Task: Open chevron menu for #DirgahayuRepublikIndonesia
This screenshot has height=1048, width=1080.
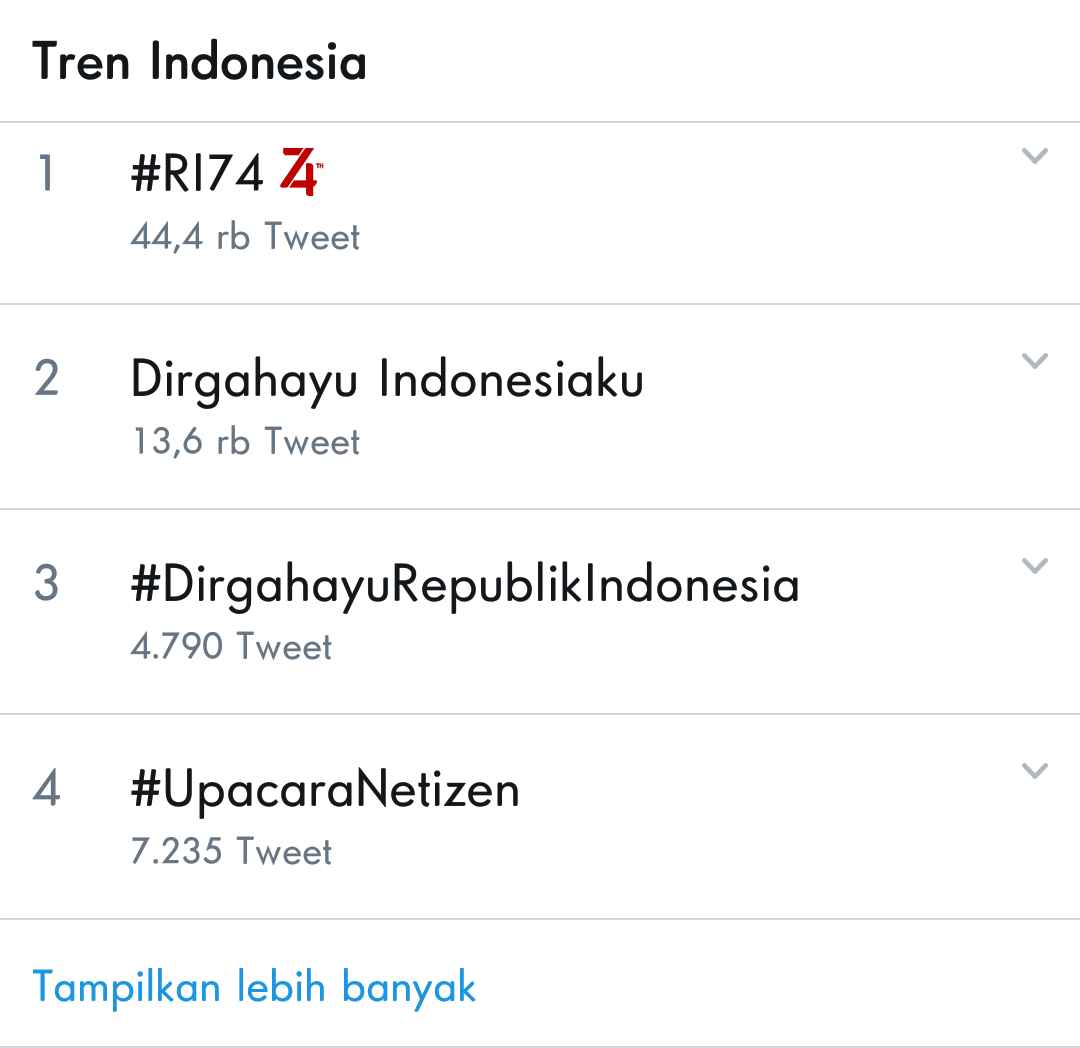Action: [x=1034, y=566]
